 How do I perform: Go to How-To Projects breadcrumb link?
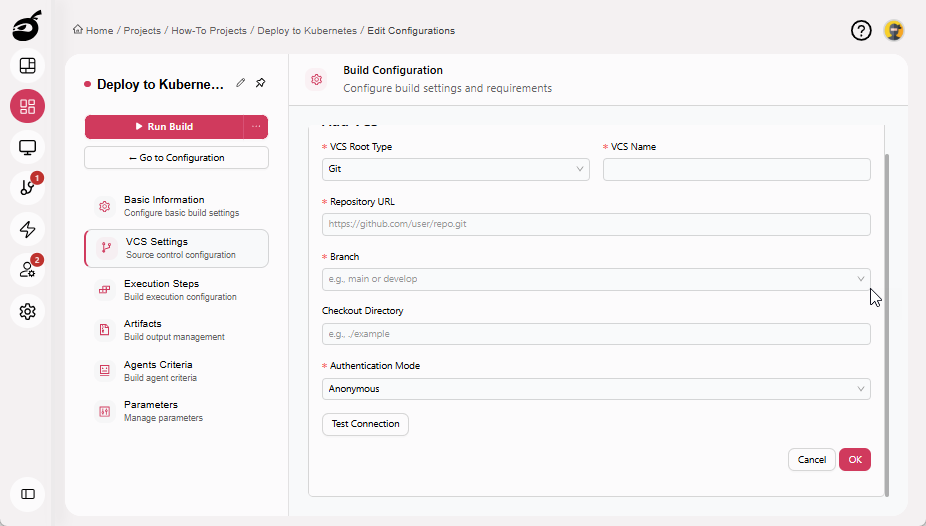(x=209, y=30)
